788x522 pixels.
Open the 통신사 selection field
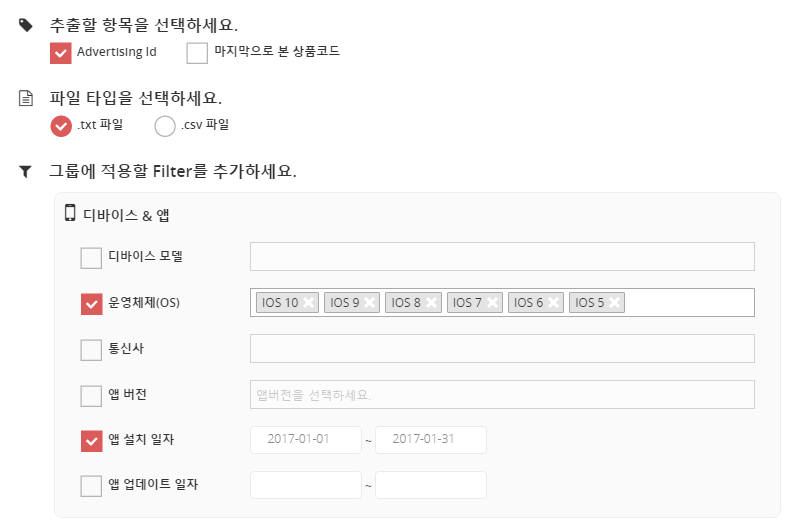[501, 349]
